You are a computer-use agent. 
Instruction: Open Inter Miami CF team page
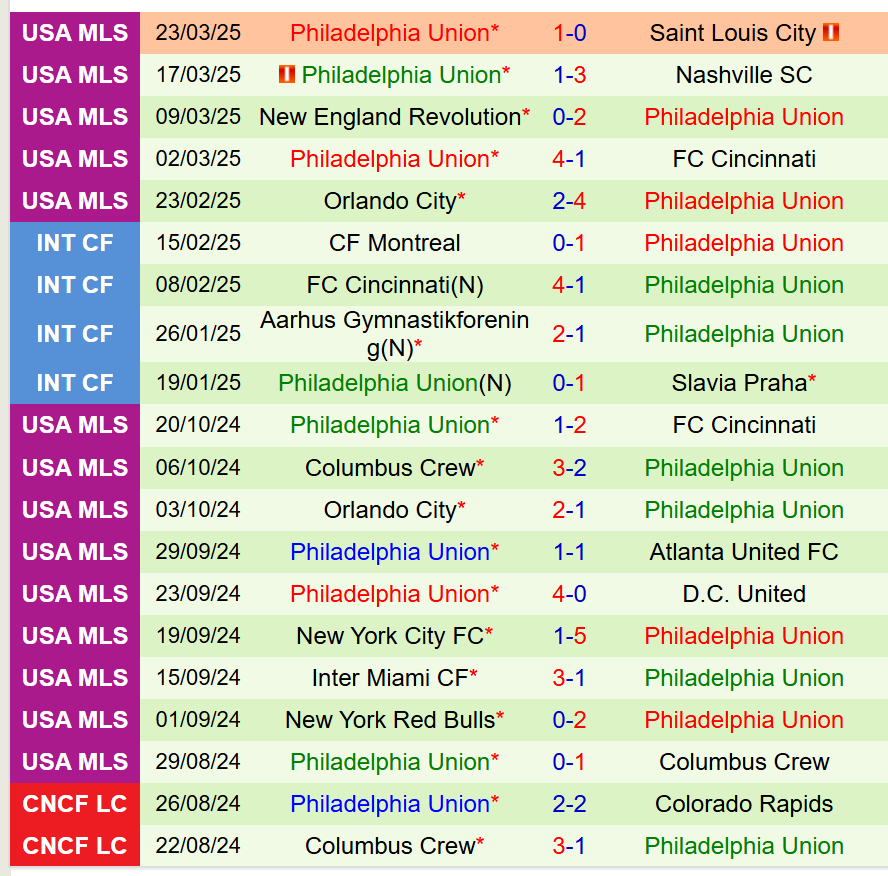389,678
